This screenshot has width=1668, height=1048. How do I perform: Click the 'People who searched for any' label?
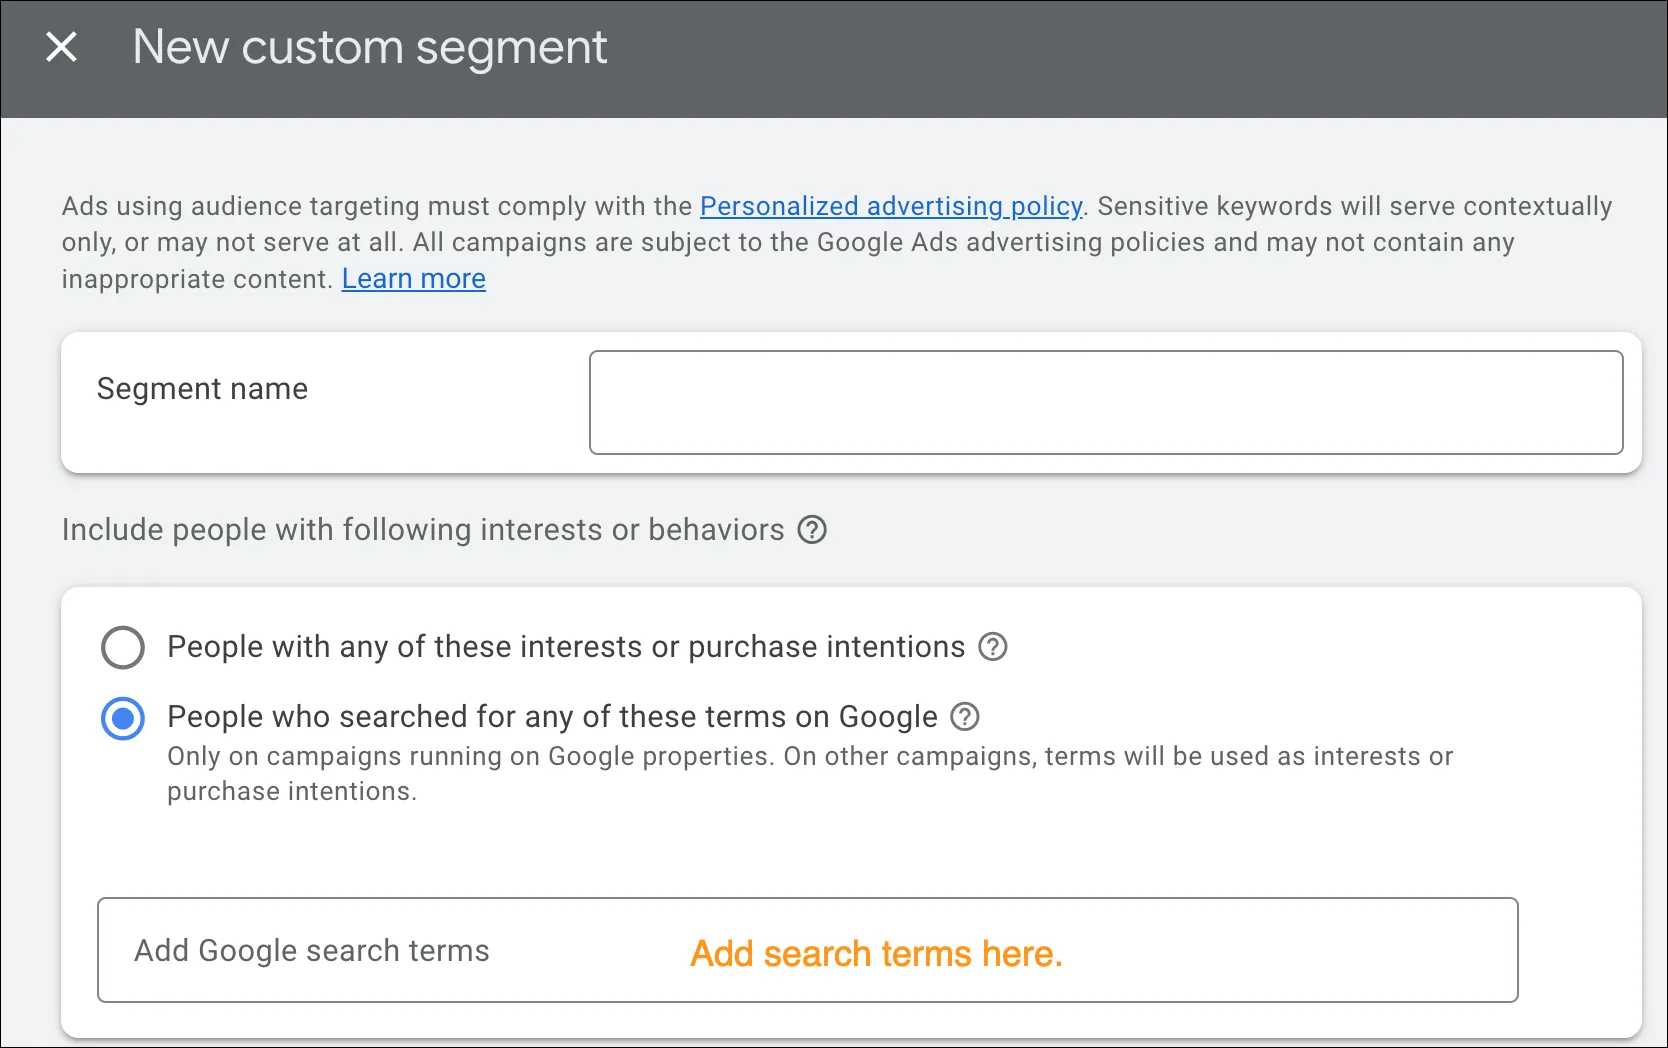point(552,717)
